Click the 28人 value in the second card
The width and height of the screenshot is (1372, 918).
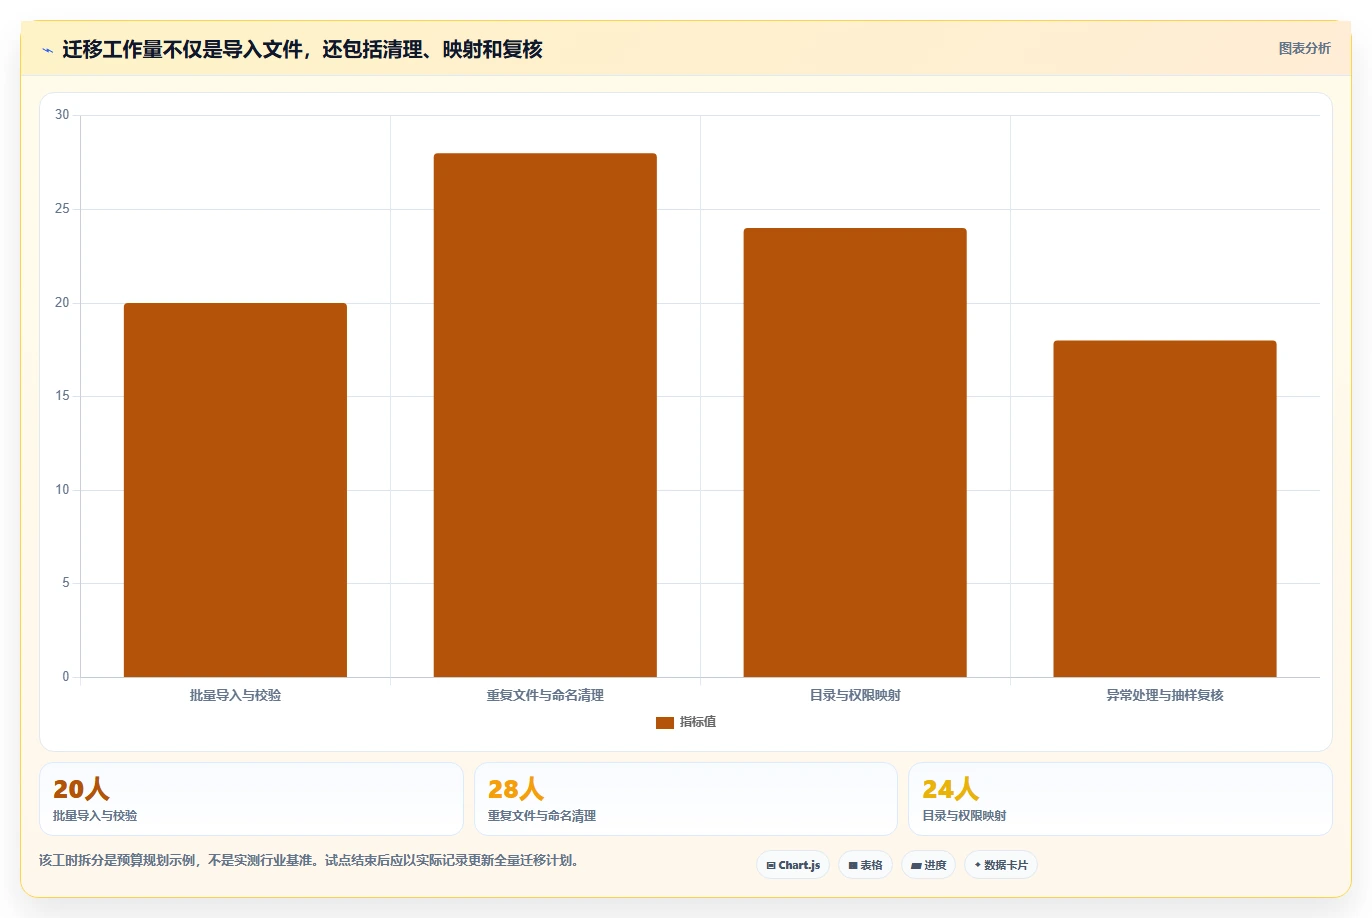[516, 789]
